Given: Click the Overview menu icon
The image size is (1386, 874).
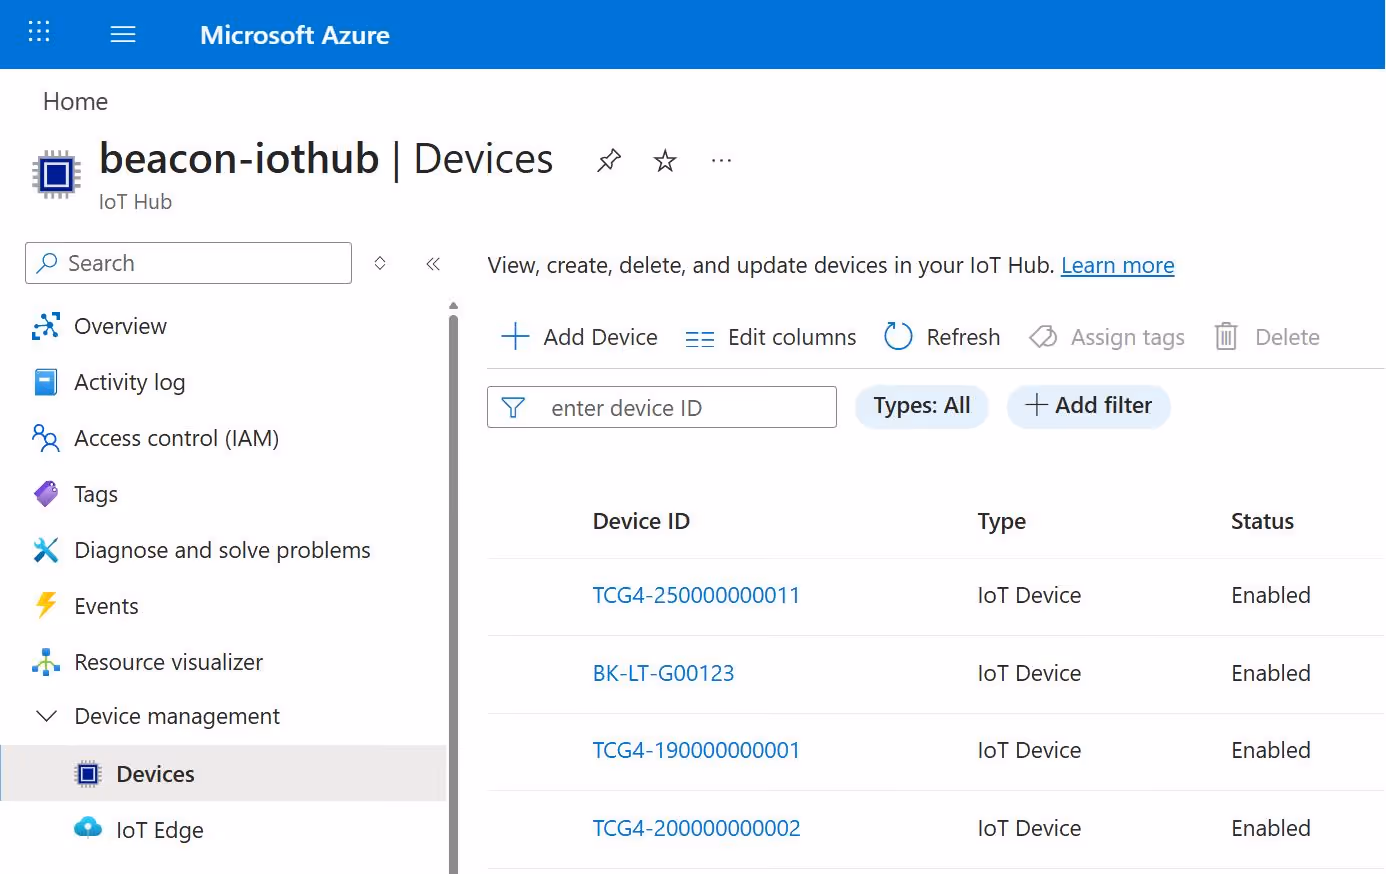Looking at the screenshot, I should pos(46,326).
